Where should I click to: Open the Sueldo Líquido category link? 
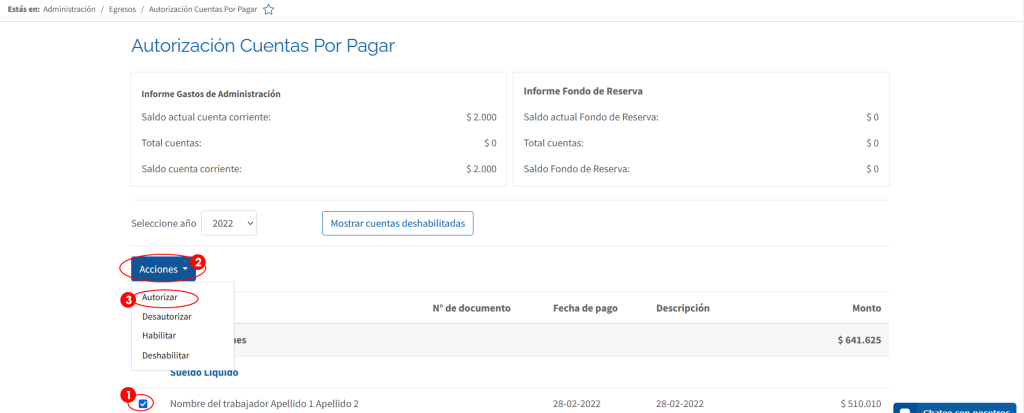point(204,372)
